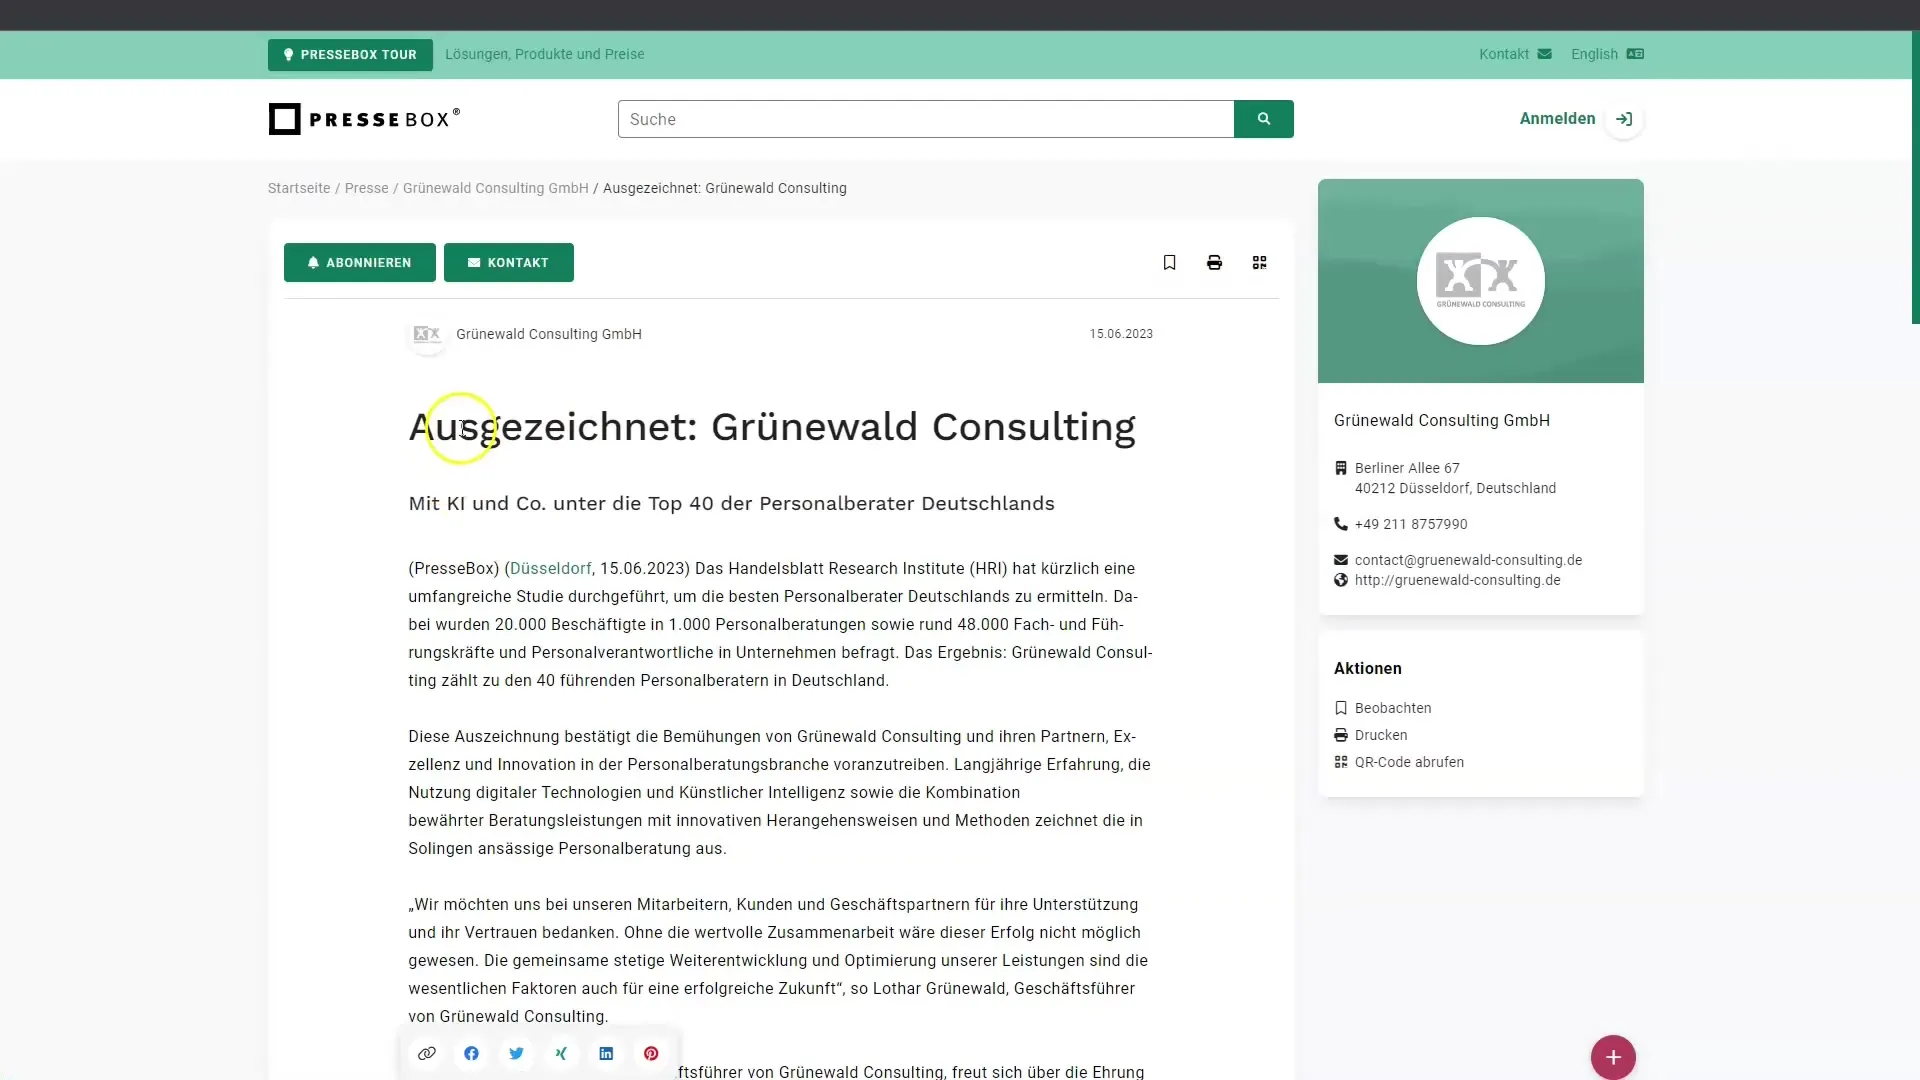Click the share via Facebook icon
The image size is (1920, 1080).
[x=471, y=1052]
